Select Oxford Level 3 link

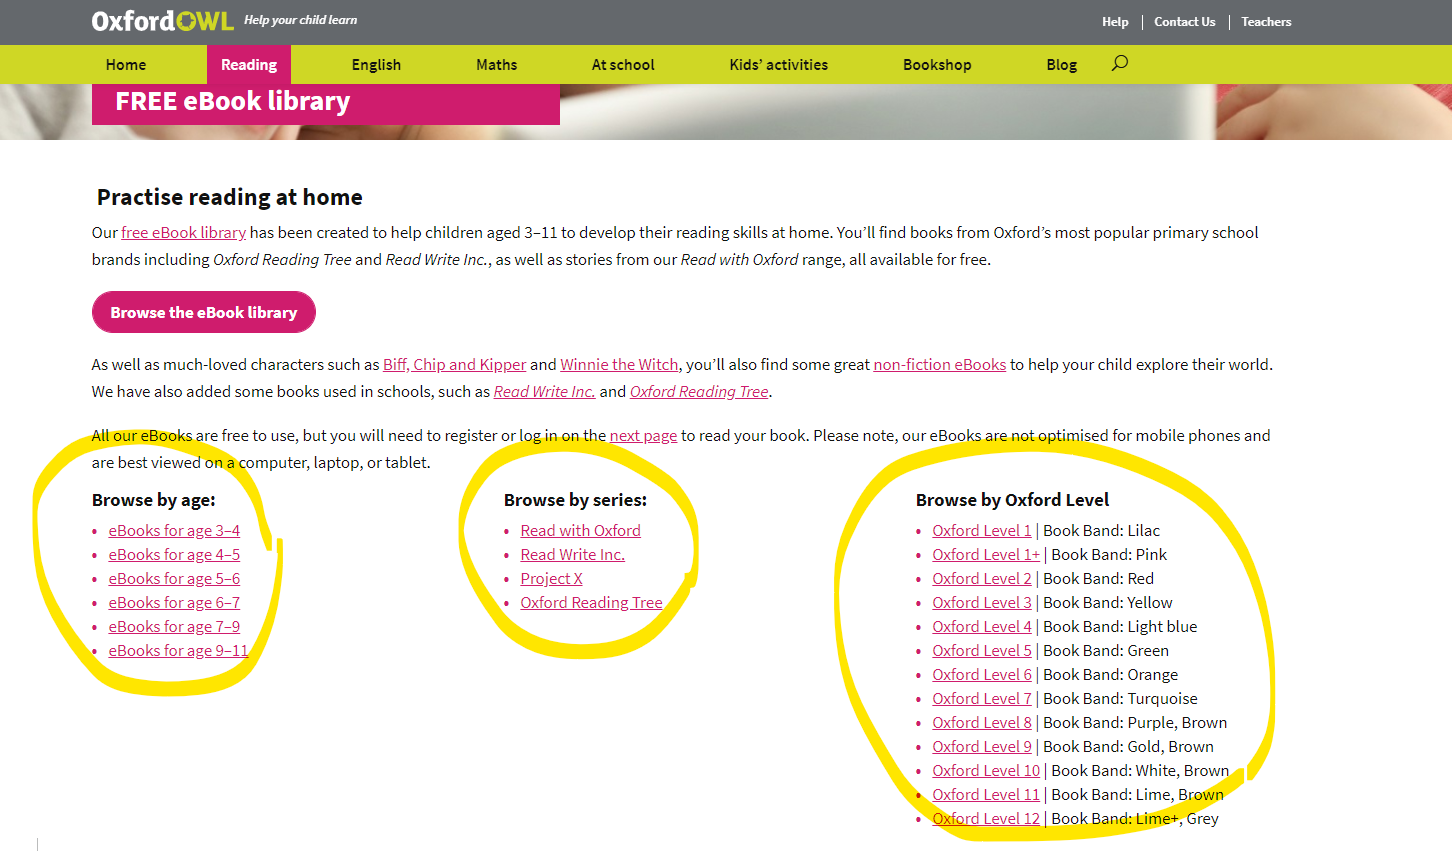[982, 602]
